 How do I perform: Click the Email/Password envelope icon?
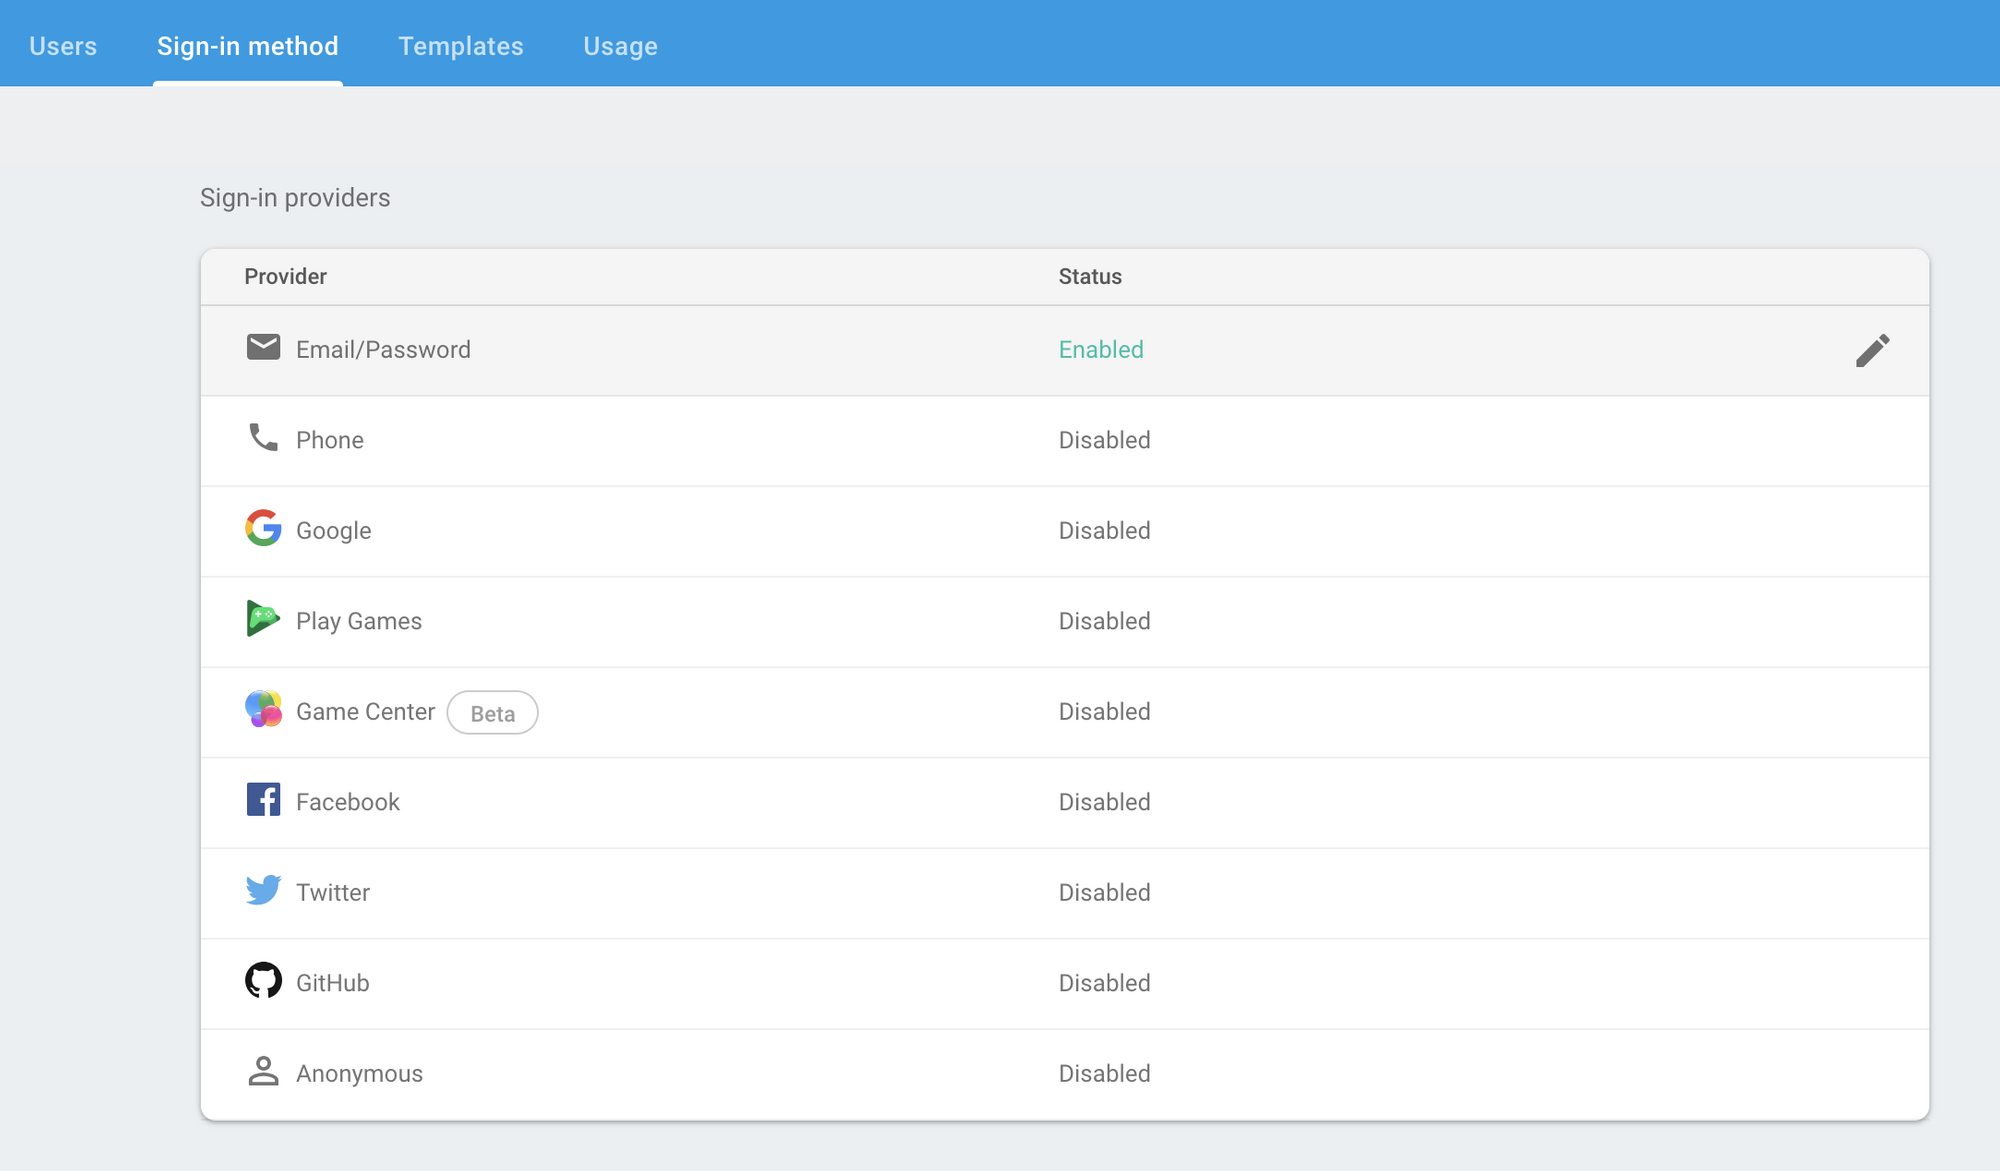tap(263, 348)
